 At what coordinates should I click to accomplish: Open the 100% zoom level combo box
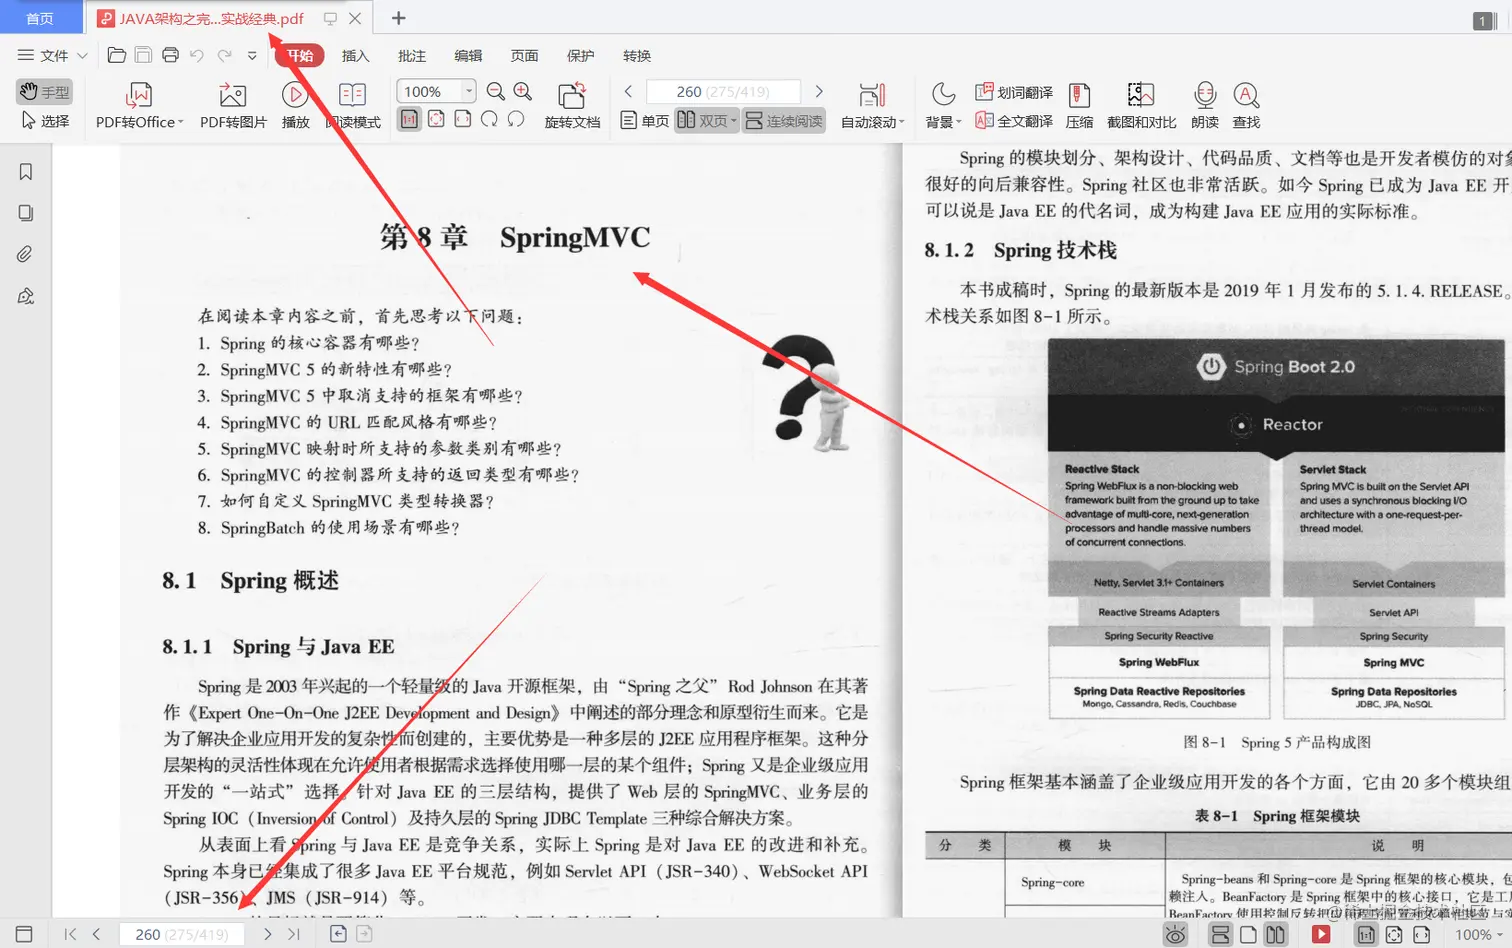click(x=434, y=90)
